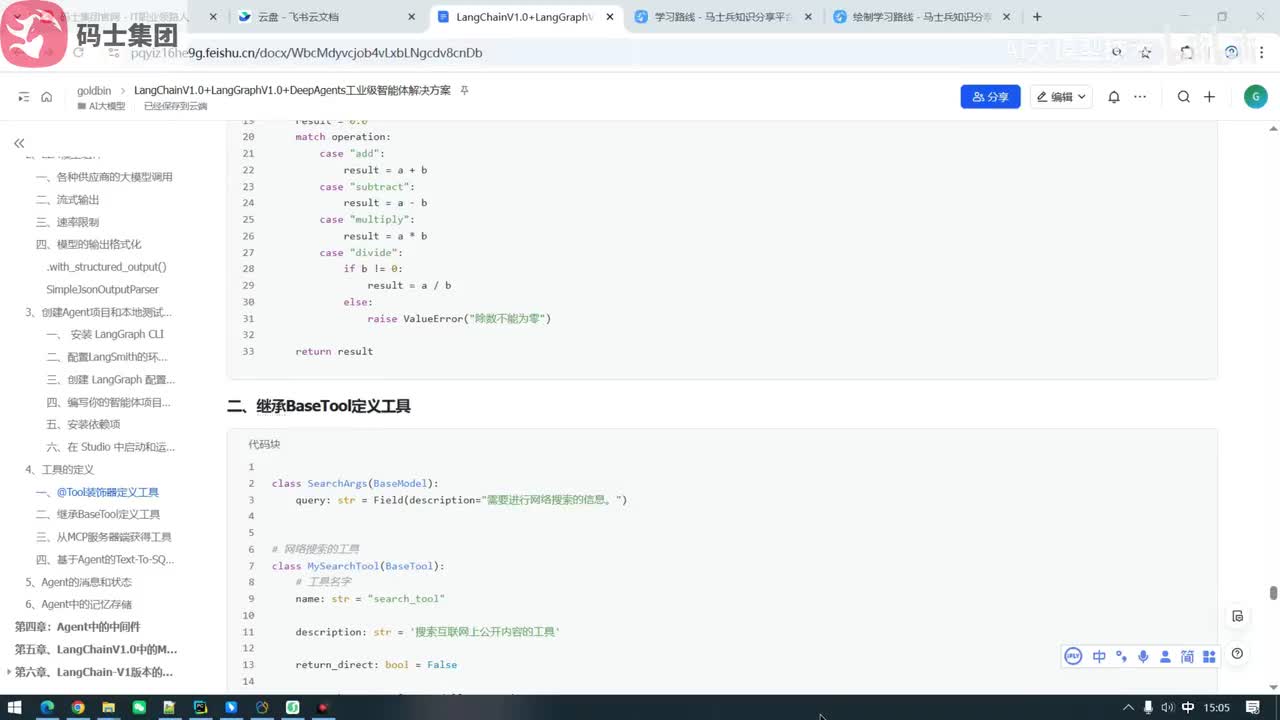
Task: Open Google Chrome from taskbar
Action: point(77,707)
